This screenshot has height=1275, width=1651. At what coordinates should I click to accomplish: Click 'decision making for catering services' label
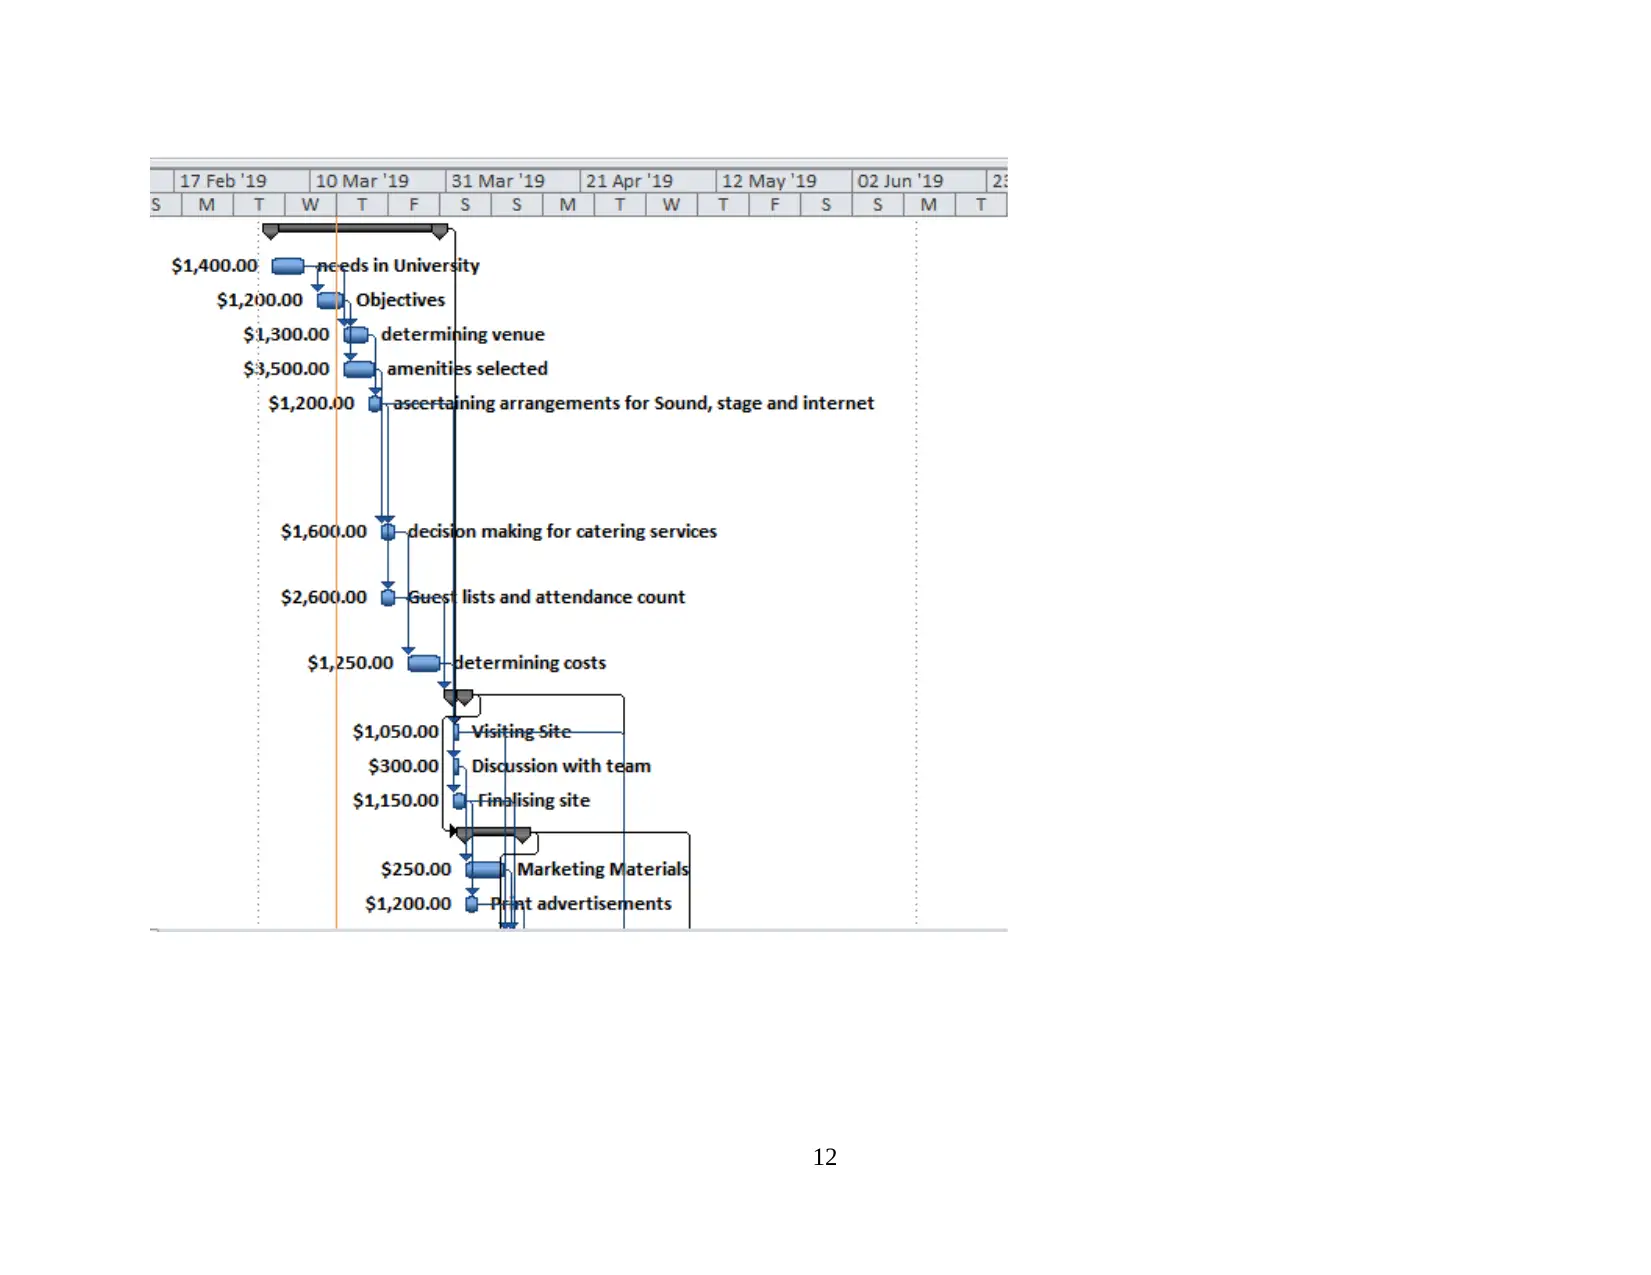(563, 532)
